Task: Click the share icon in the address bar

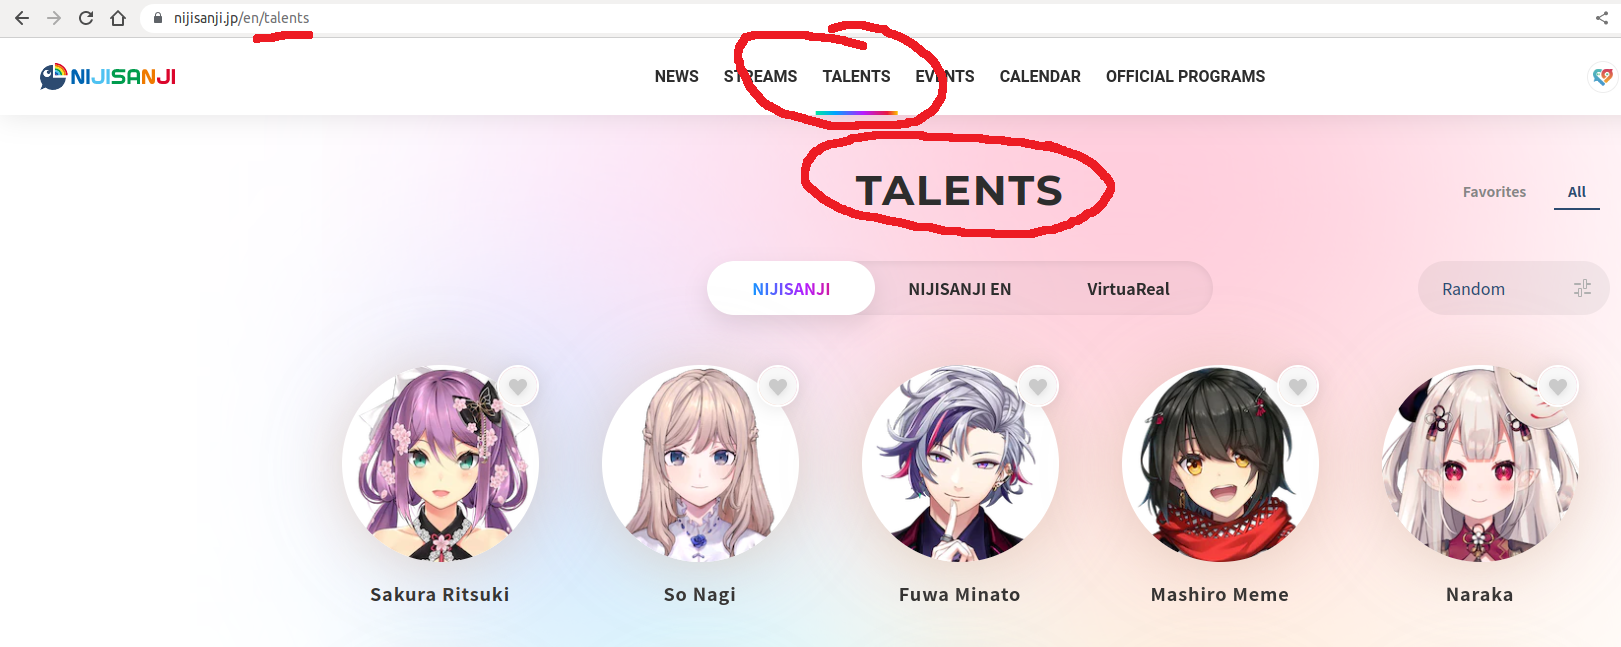Action: tap(1601, 18)
